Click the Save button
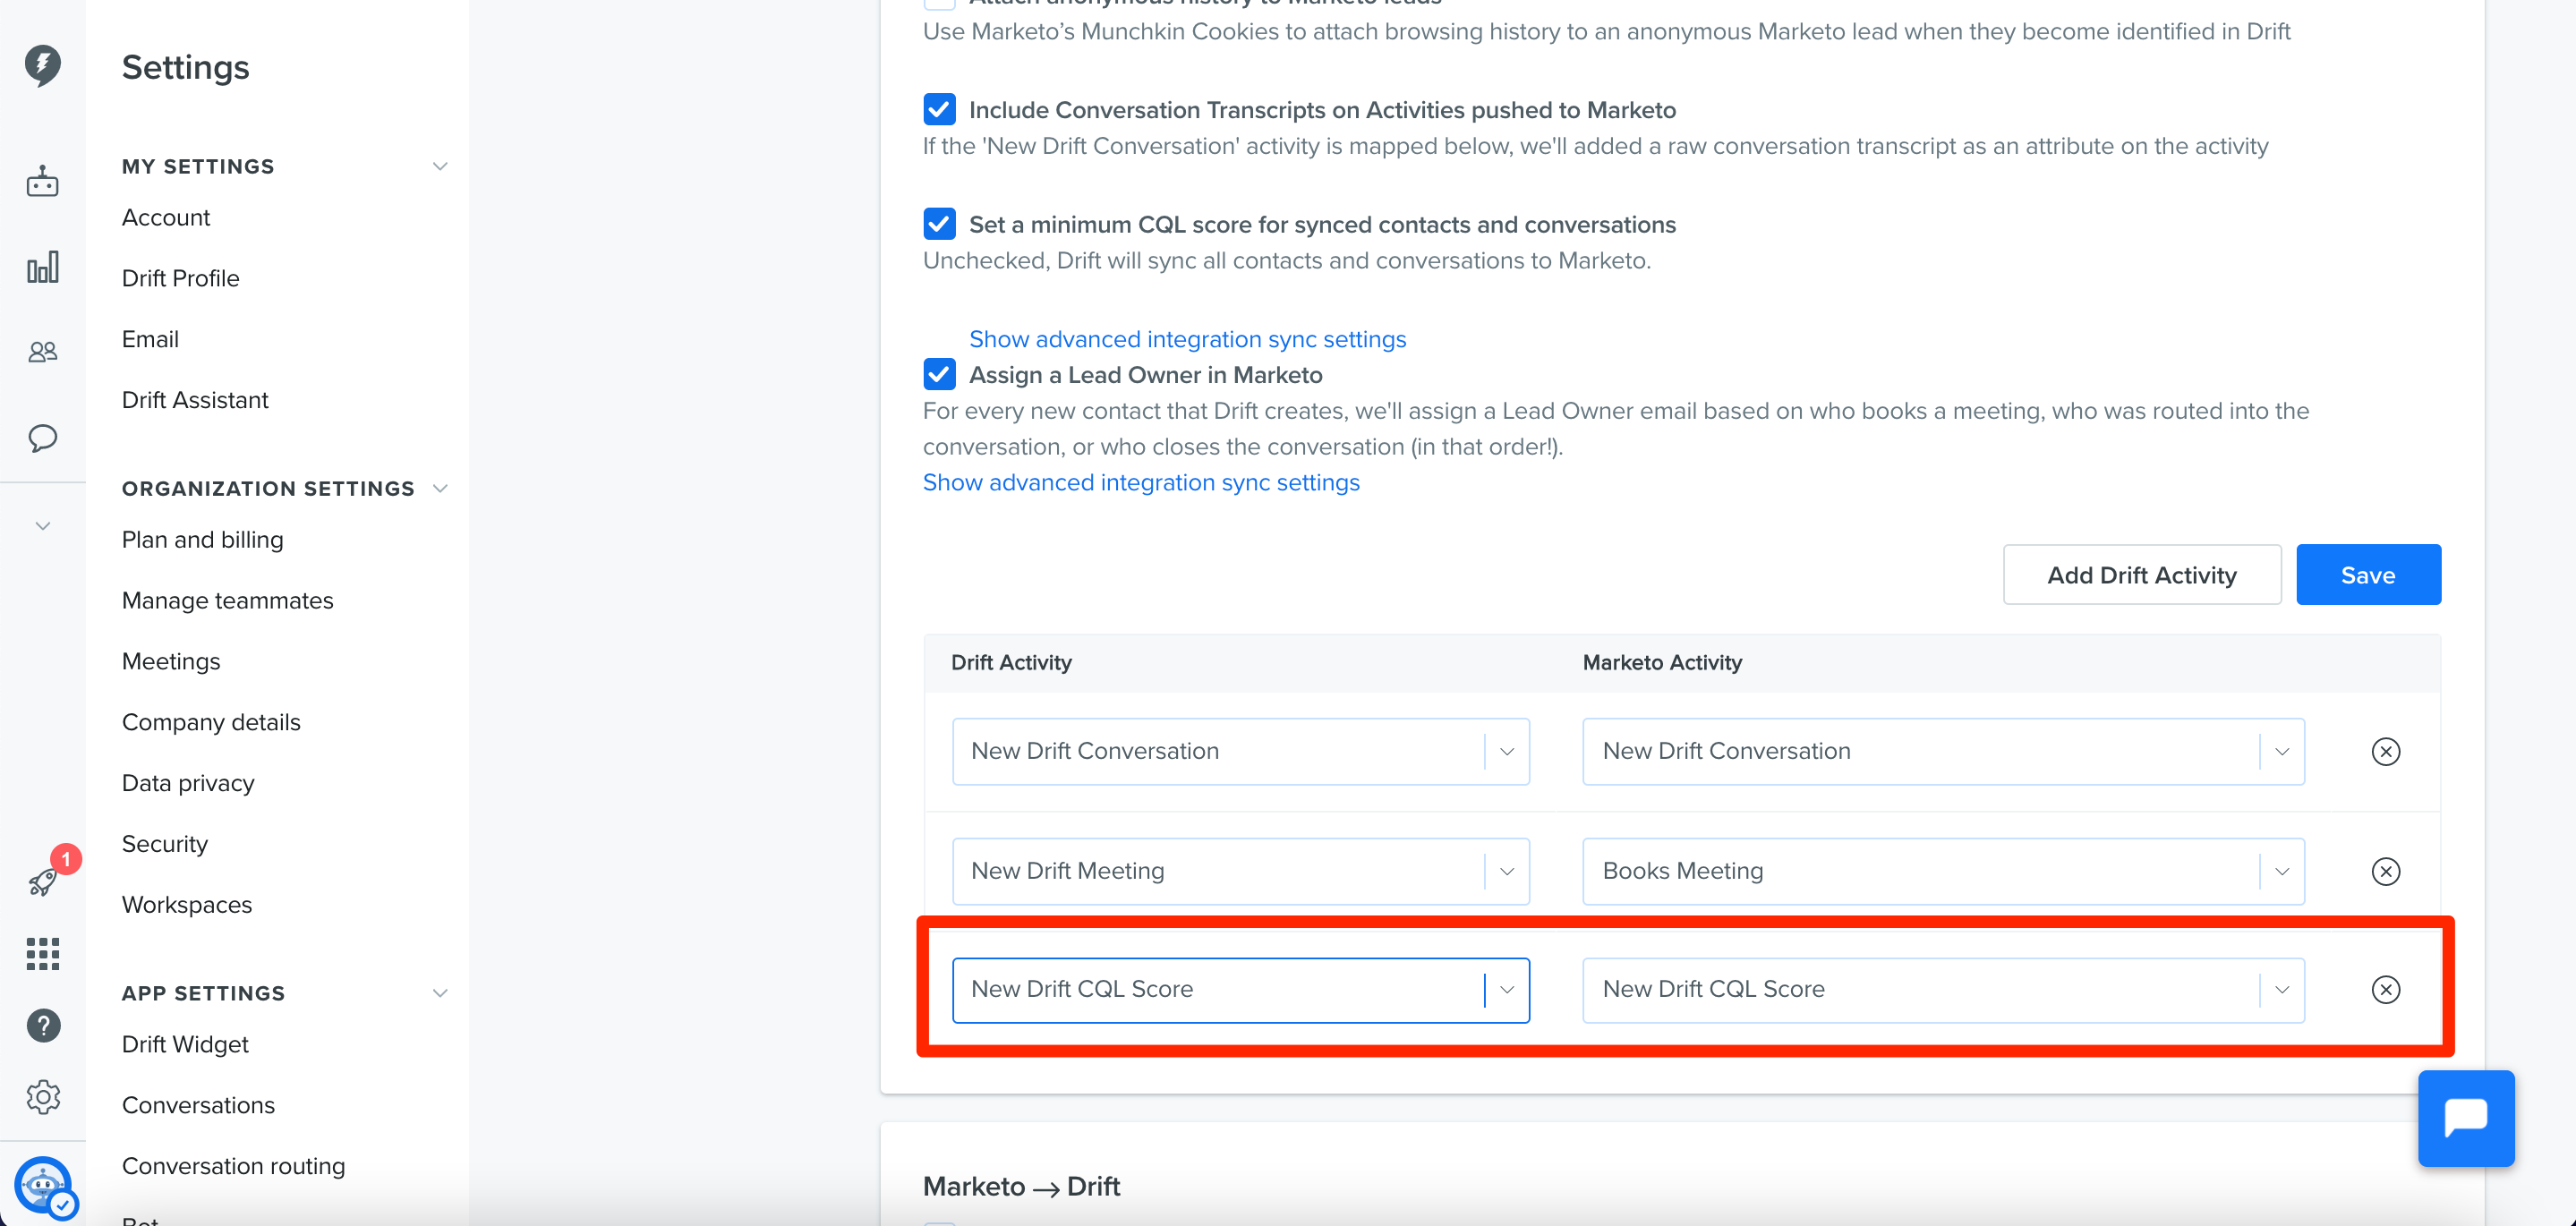This screenshot has height=1226, width=2576. 2368,574
